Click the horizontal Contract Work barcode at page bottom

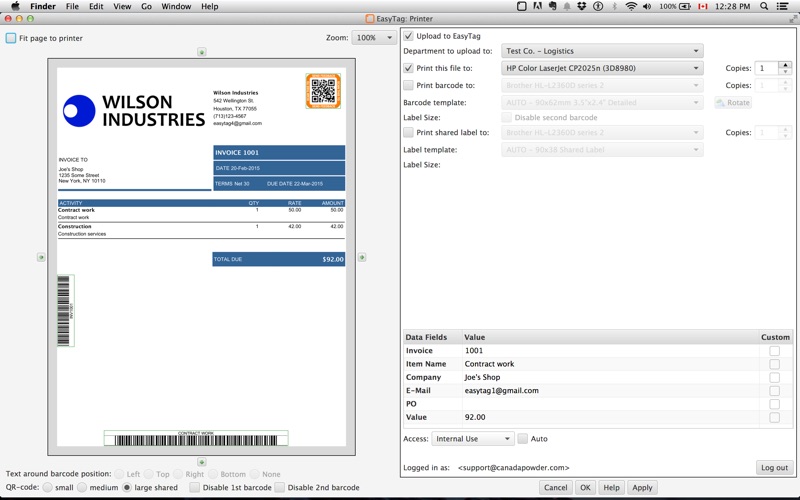click(196, 438)
